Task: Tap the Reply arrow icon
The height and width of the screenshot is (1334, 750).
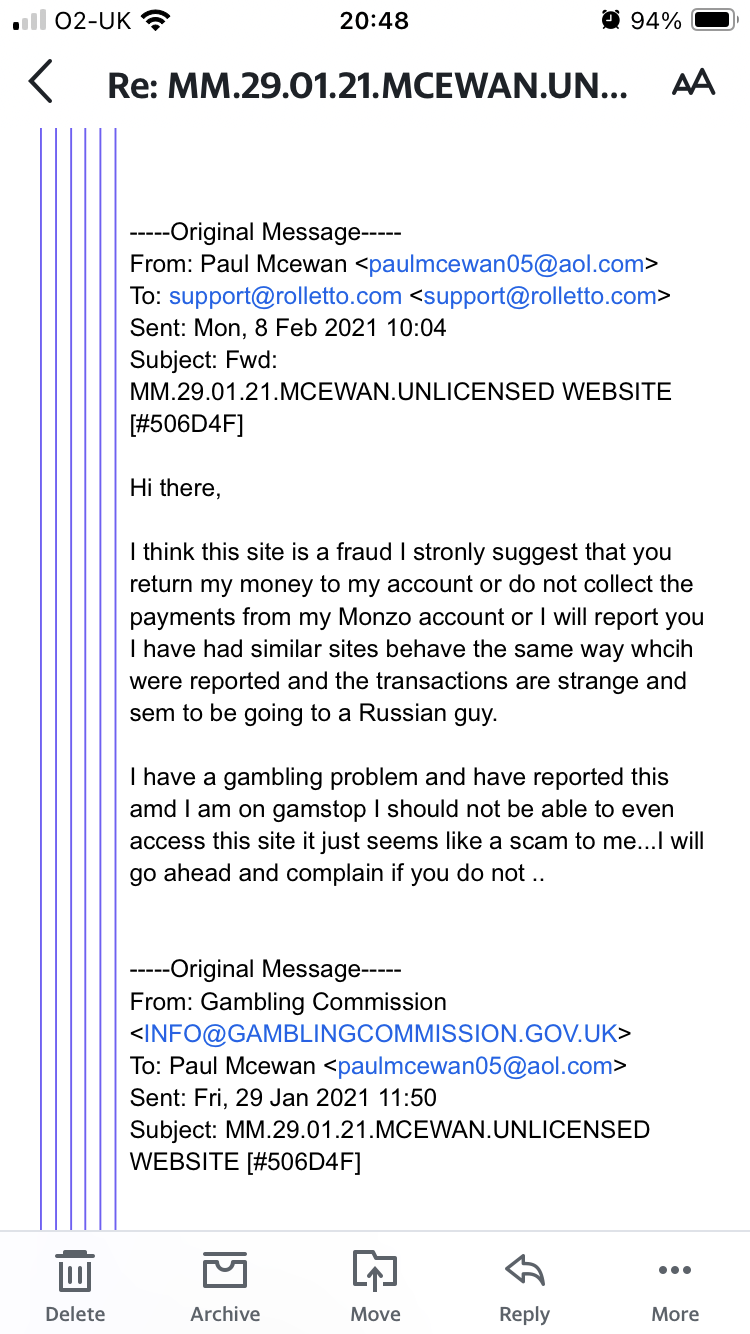Action: (525, 1272)
